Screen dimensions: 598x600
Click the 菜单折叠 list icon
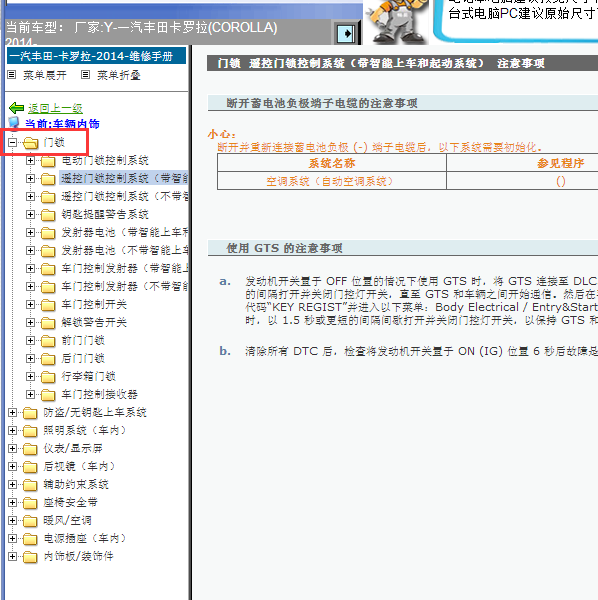[85, 75]
